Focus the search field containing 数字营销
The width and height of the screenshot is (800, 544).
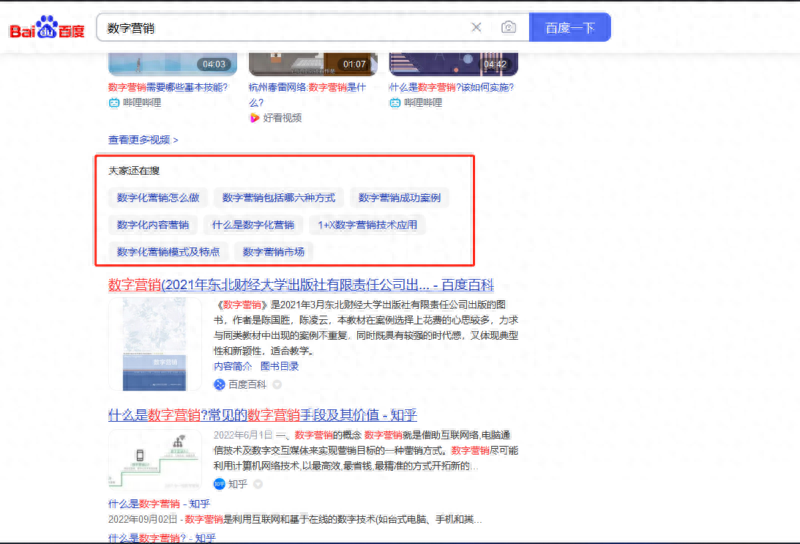[280, 28]
